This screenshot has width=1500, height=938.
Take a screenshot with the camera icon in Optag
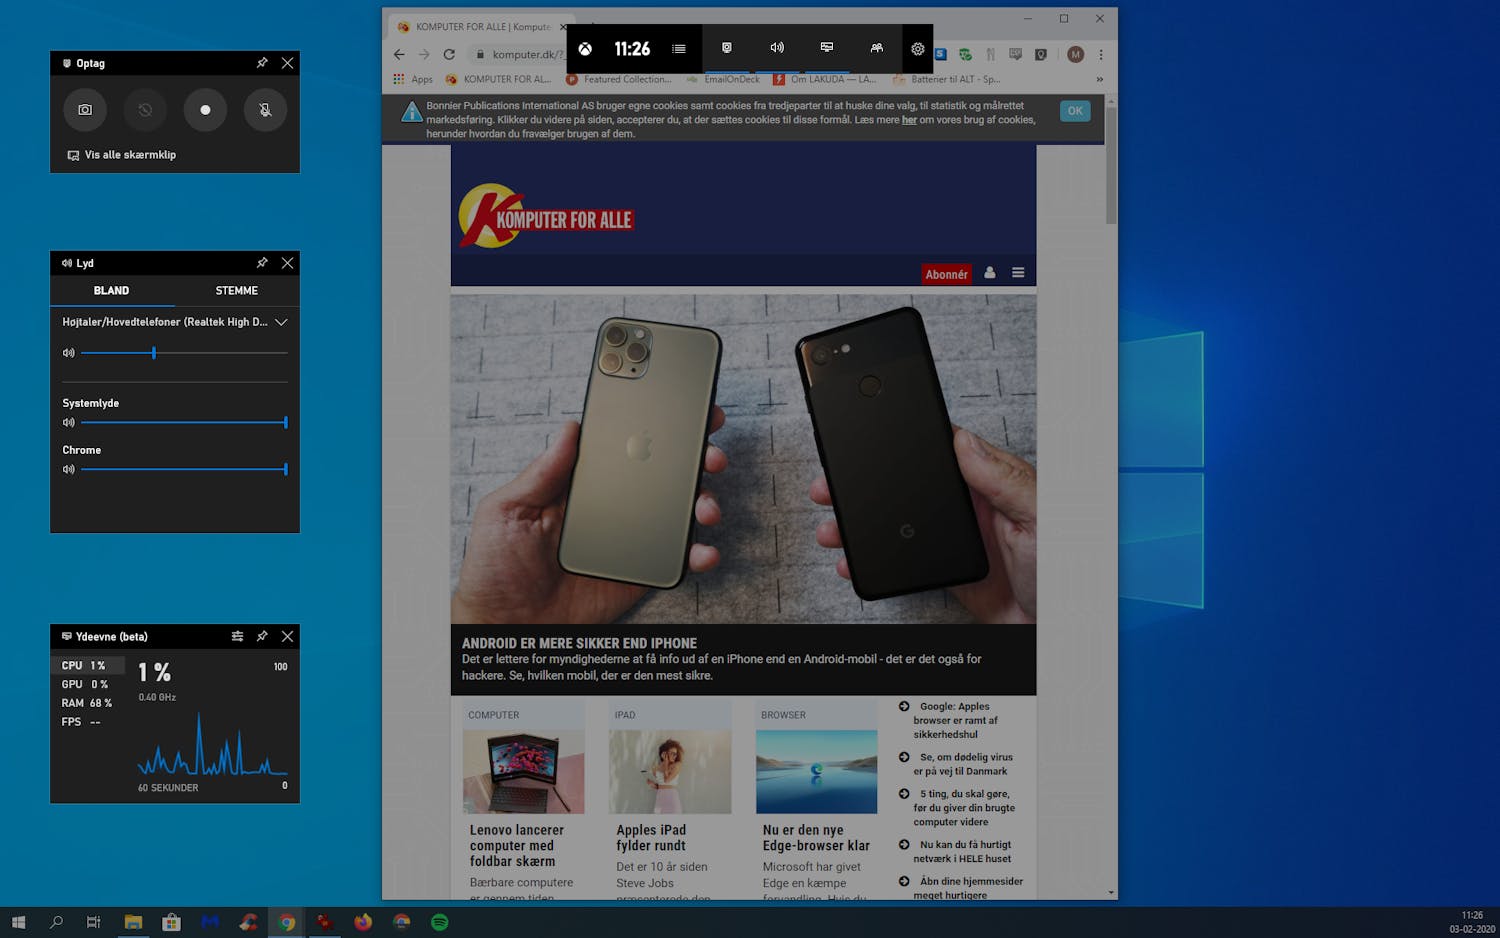(x=85, y=110)
